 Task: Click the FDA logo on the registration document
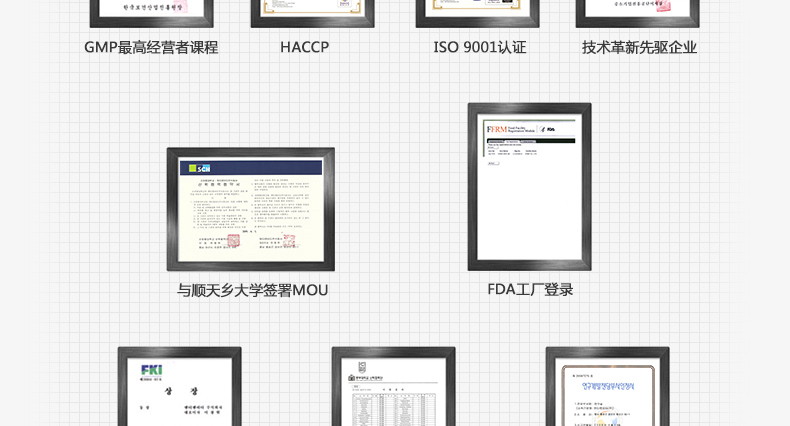pyautogui.click(x=548, y=130)
